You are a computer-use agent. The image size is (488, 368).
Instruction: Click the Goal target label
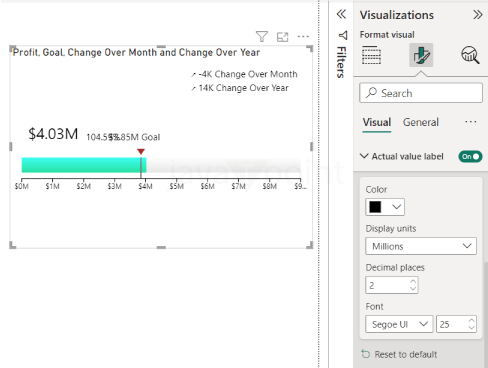tap(135, 137)
